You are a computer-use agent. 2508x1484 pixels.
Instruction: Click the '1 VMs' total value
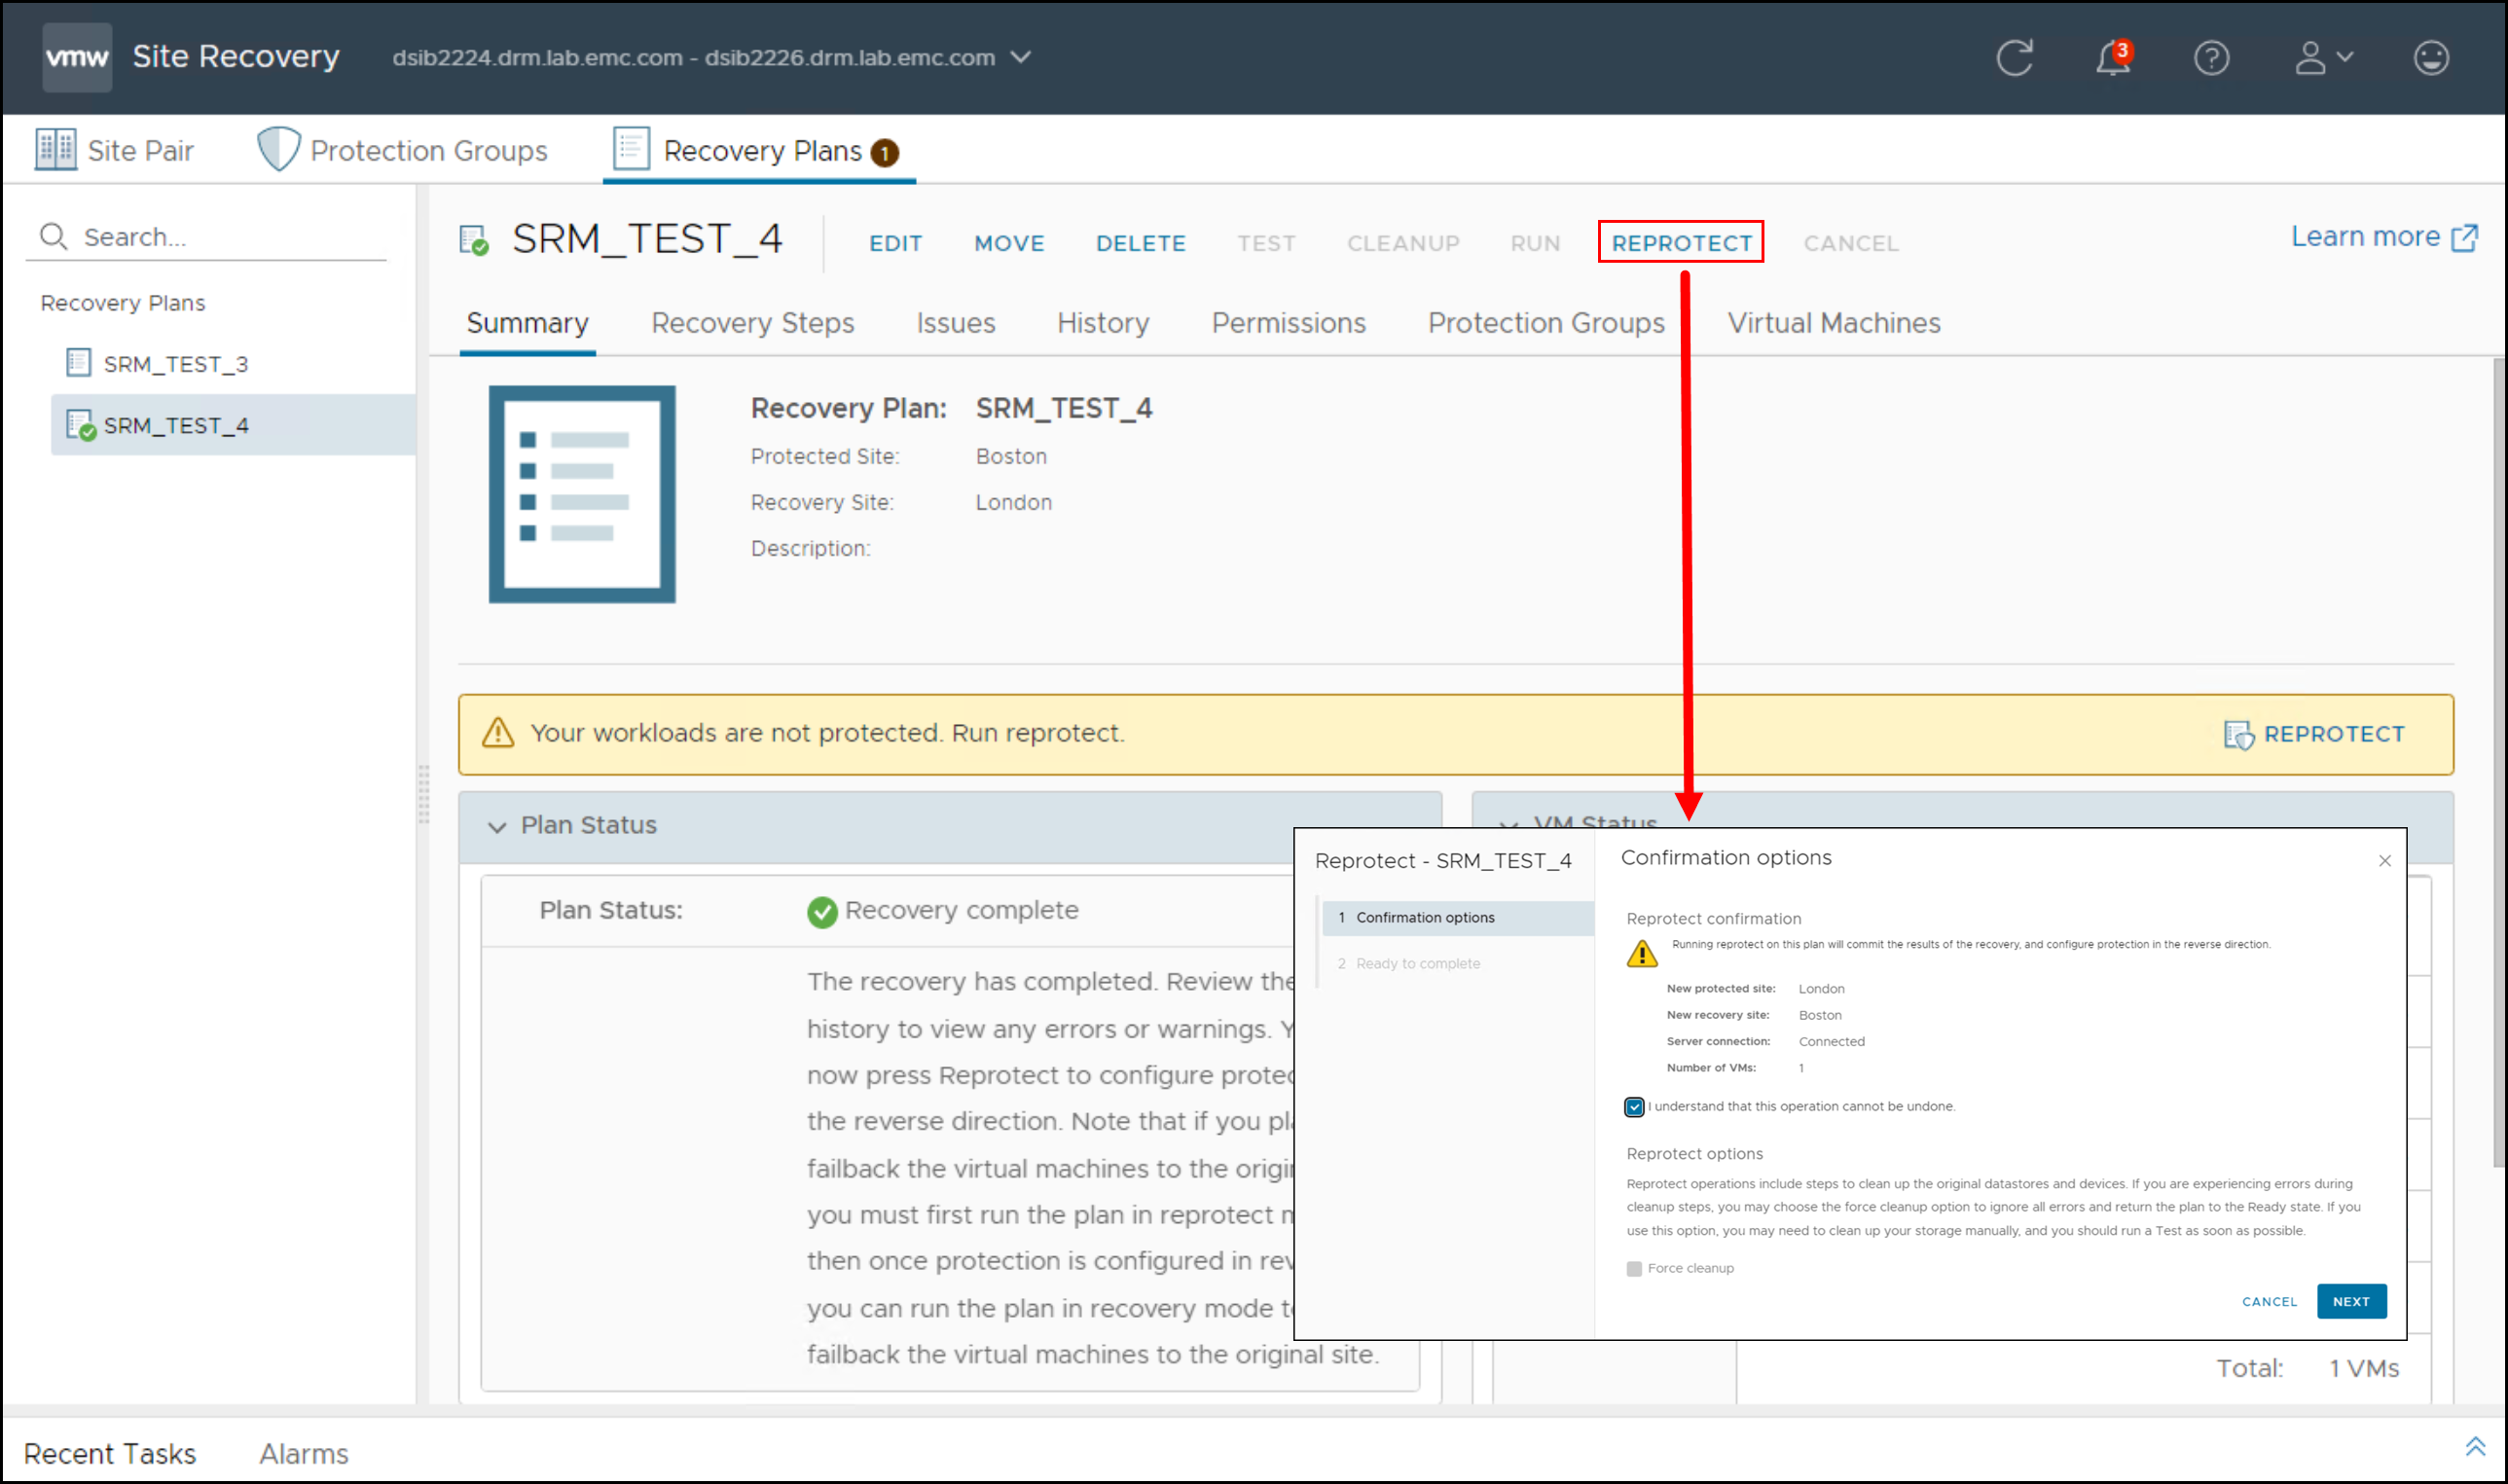pyautogui.click(x=2364, y=1368)
